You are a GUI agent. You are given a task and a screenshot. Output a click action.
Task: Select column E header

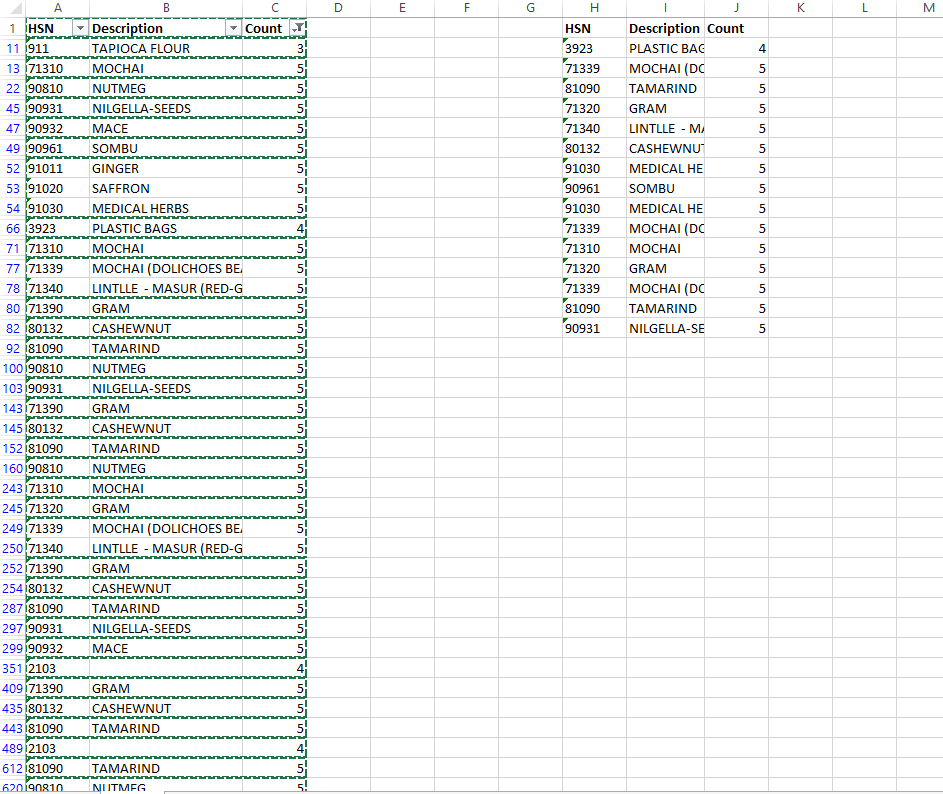point(402,8)
